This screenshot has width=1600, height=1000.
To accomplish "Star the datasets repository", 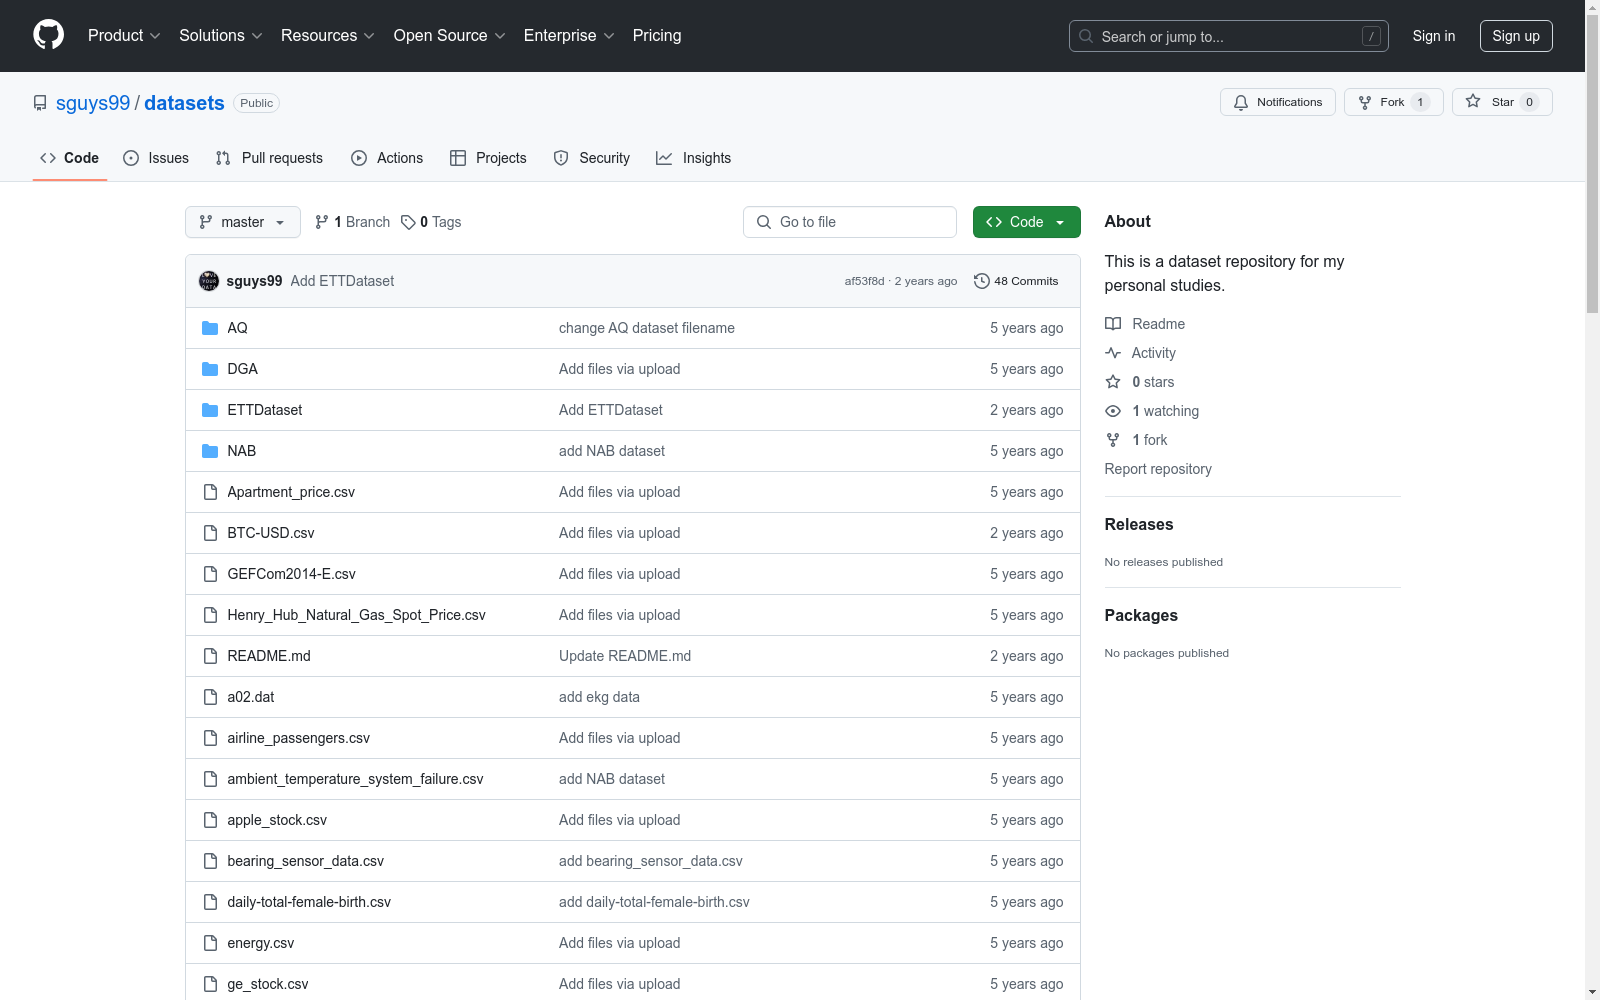I will point(1502,102).
